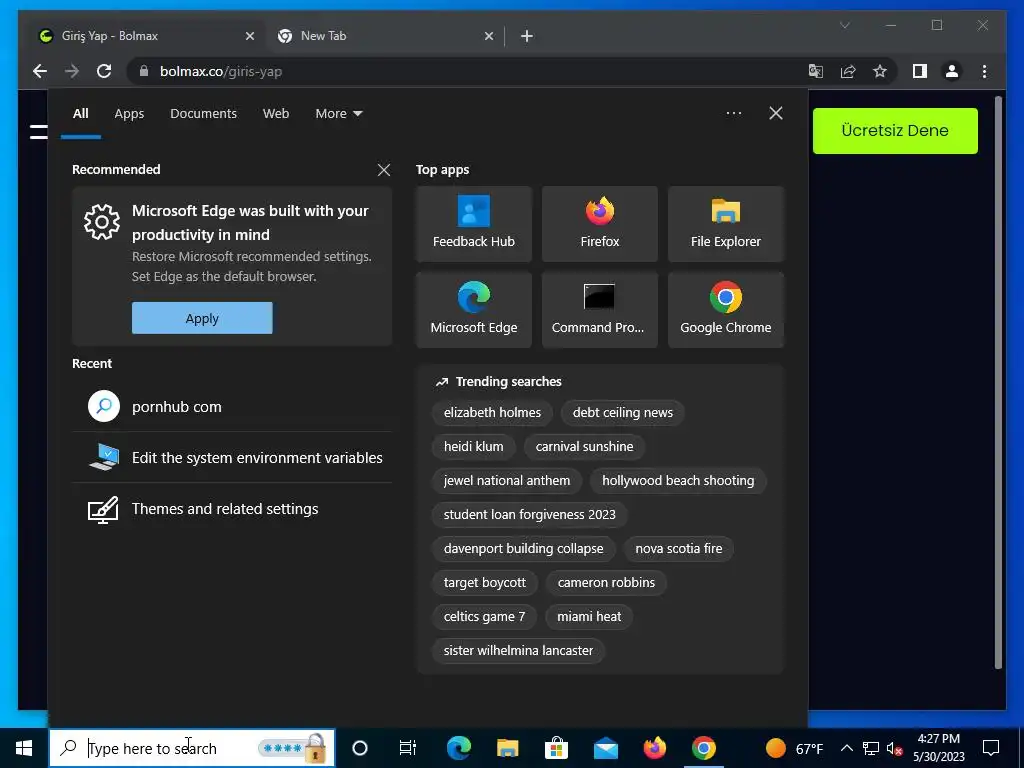Open Chrome tab search chevron
This screenshot has height=768, width=1024.
click(844, 25)
